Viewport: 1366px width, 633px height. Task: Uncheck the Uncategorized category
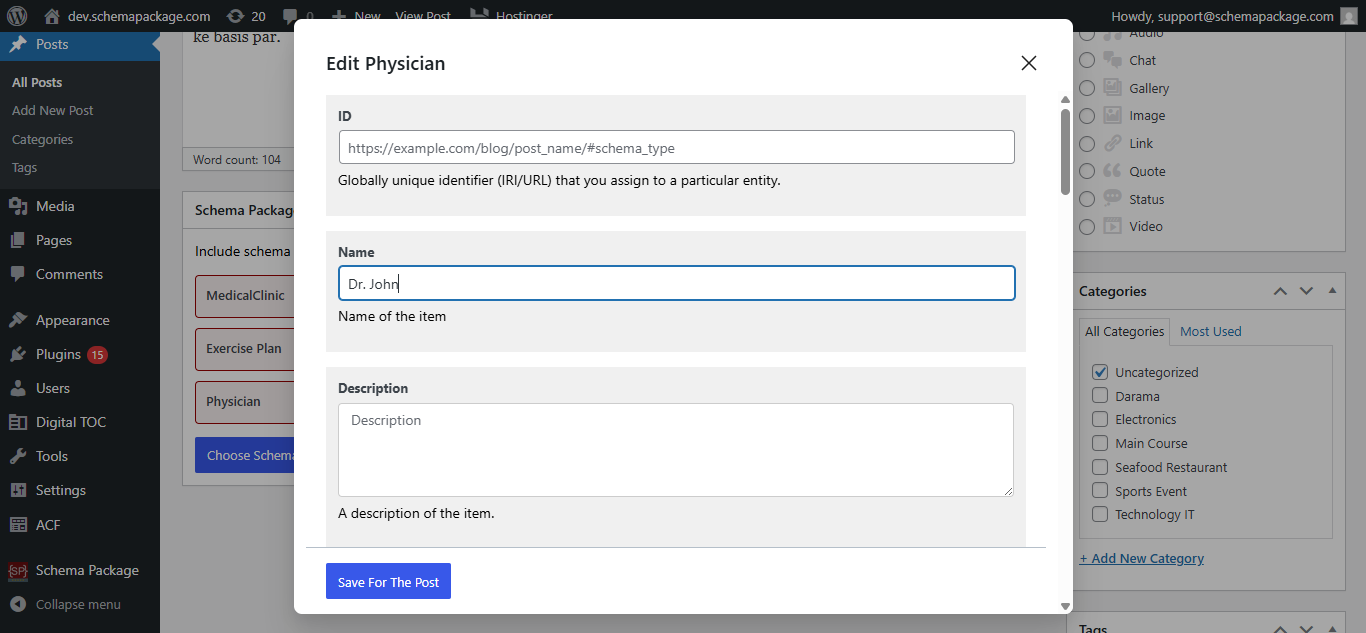coord(1100,372)
